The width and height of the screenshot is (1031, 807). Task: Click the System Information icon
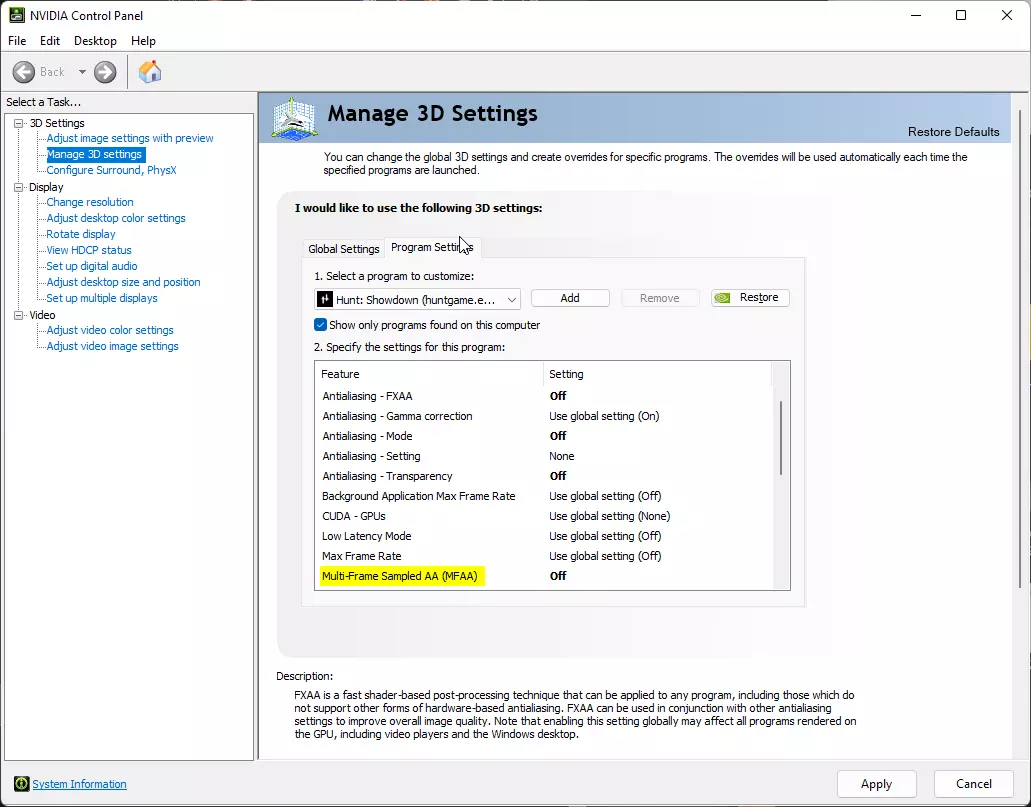point(22,783)
